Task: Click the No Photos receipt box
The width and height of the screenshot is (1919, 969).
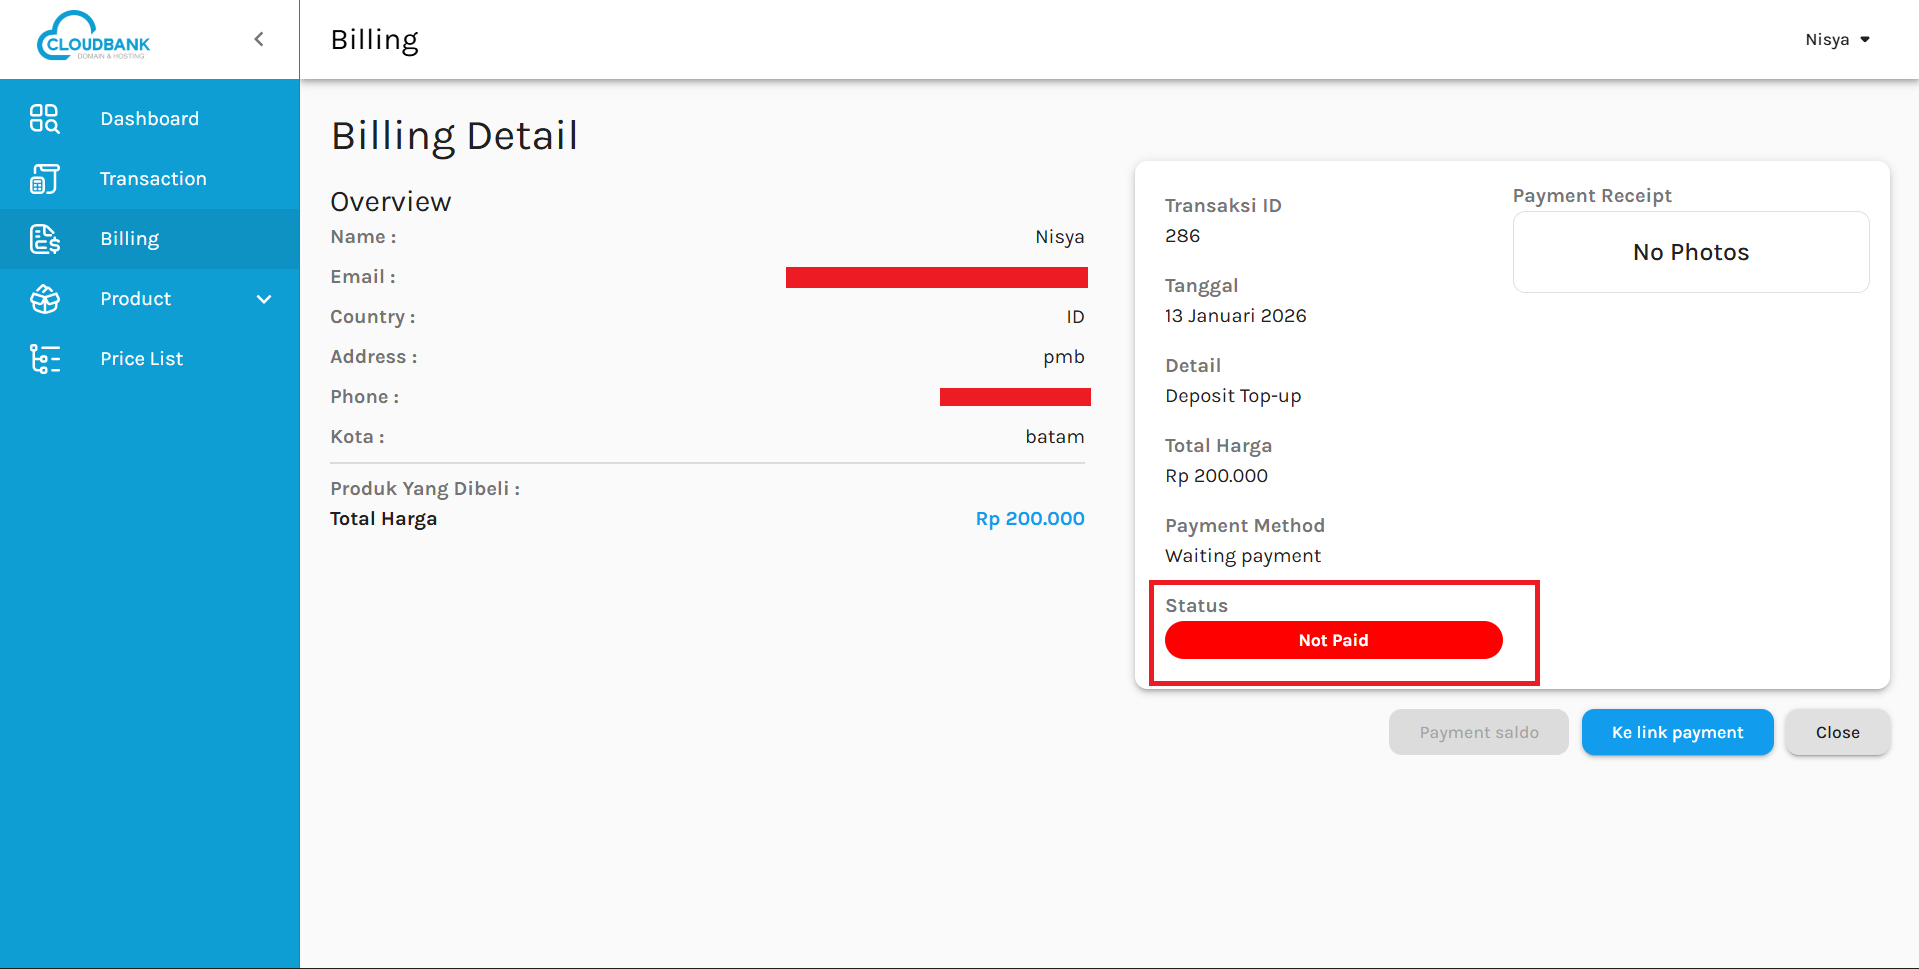Action: tap(1690, 252)
